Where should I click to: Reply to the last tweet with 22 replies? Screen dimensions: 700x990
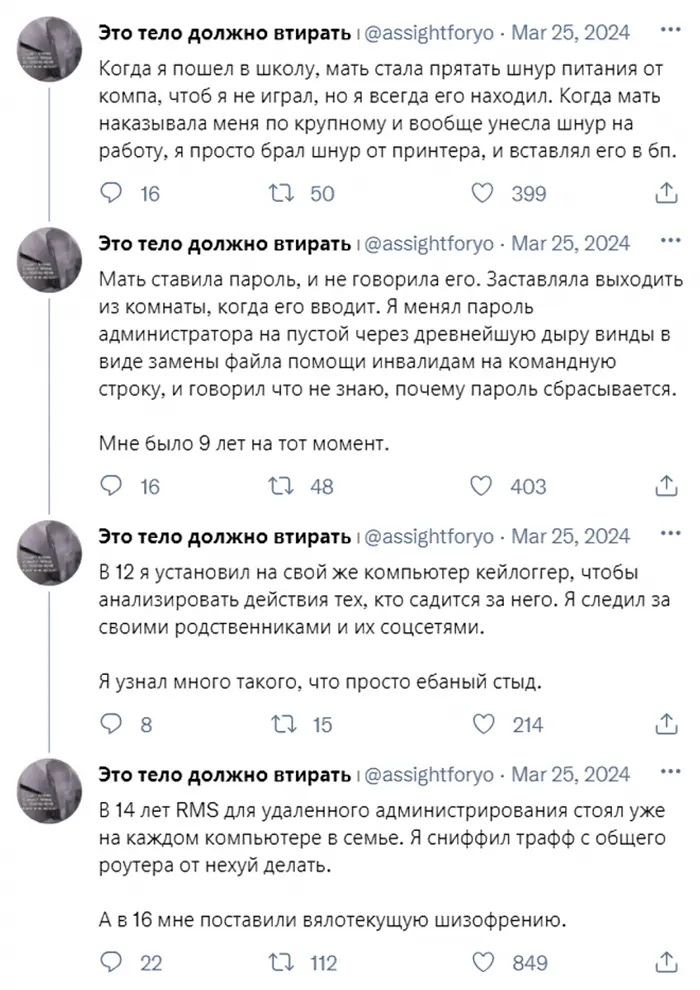click(x=114, y=963)
